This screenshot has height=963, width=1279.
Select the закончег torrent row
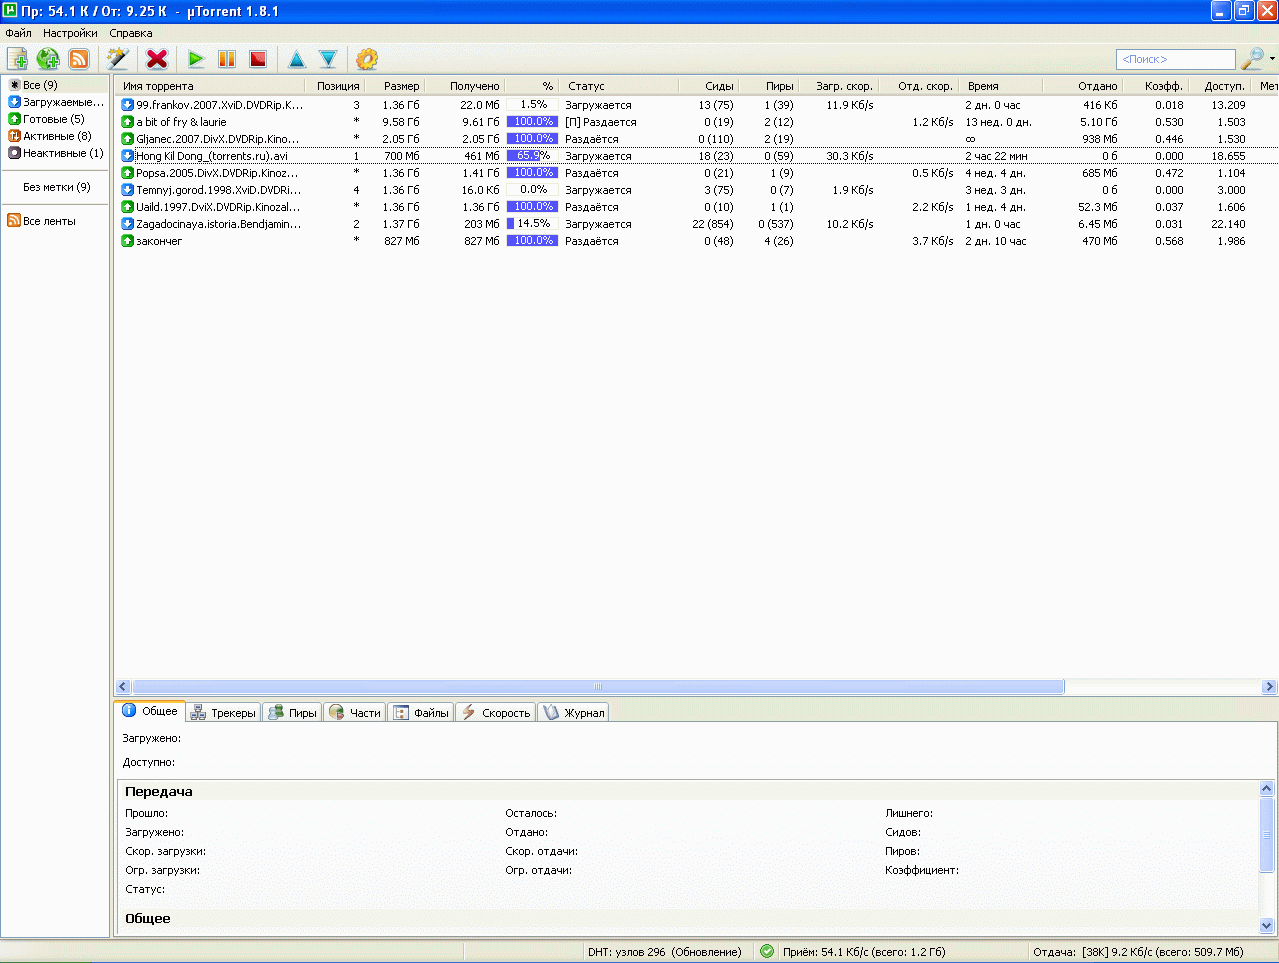point(696,241)
